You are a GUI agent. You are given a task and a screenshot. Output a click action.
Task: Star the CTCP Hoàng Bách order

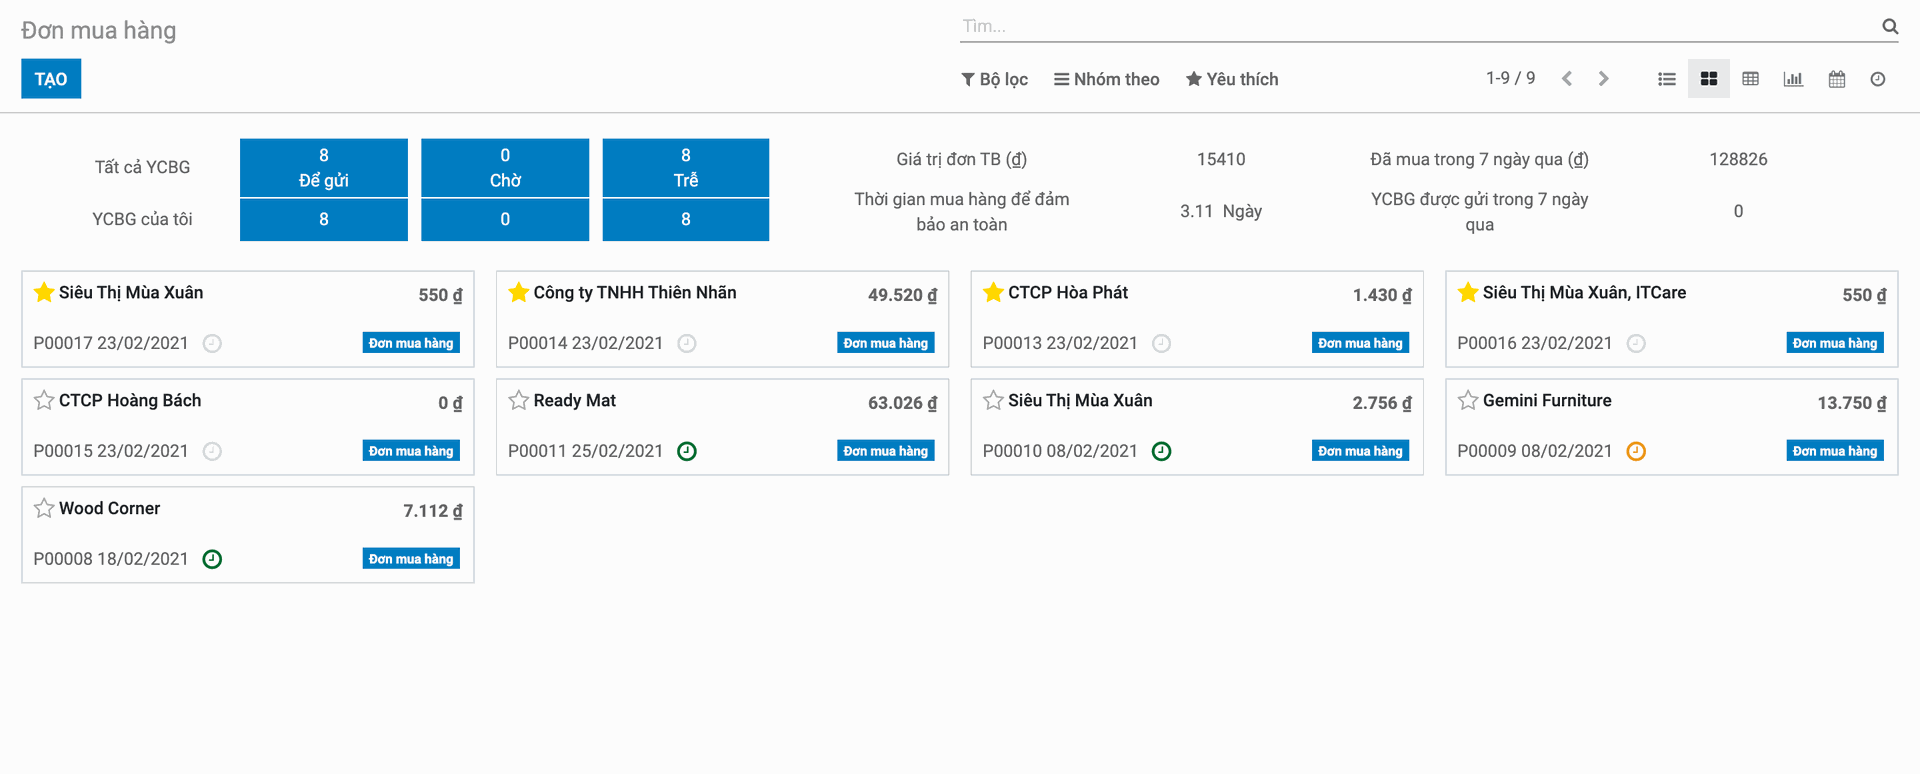pos(44,400)
